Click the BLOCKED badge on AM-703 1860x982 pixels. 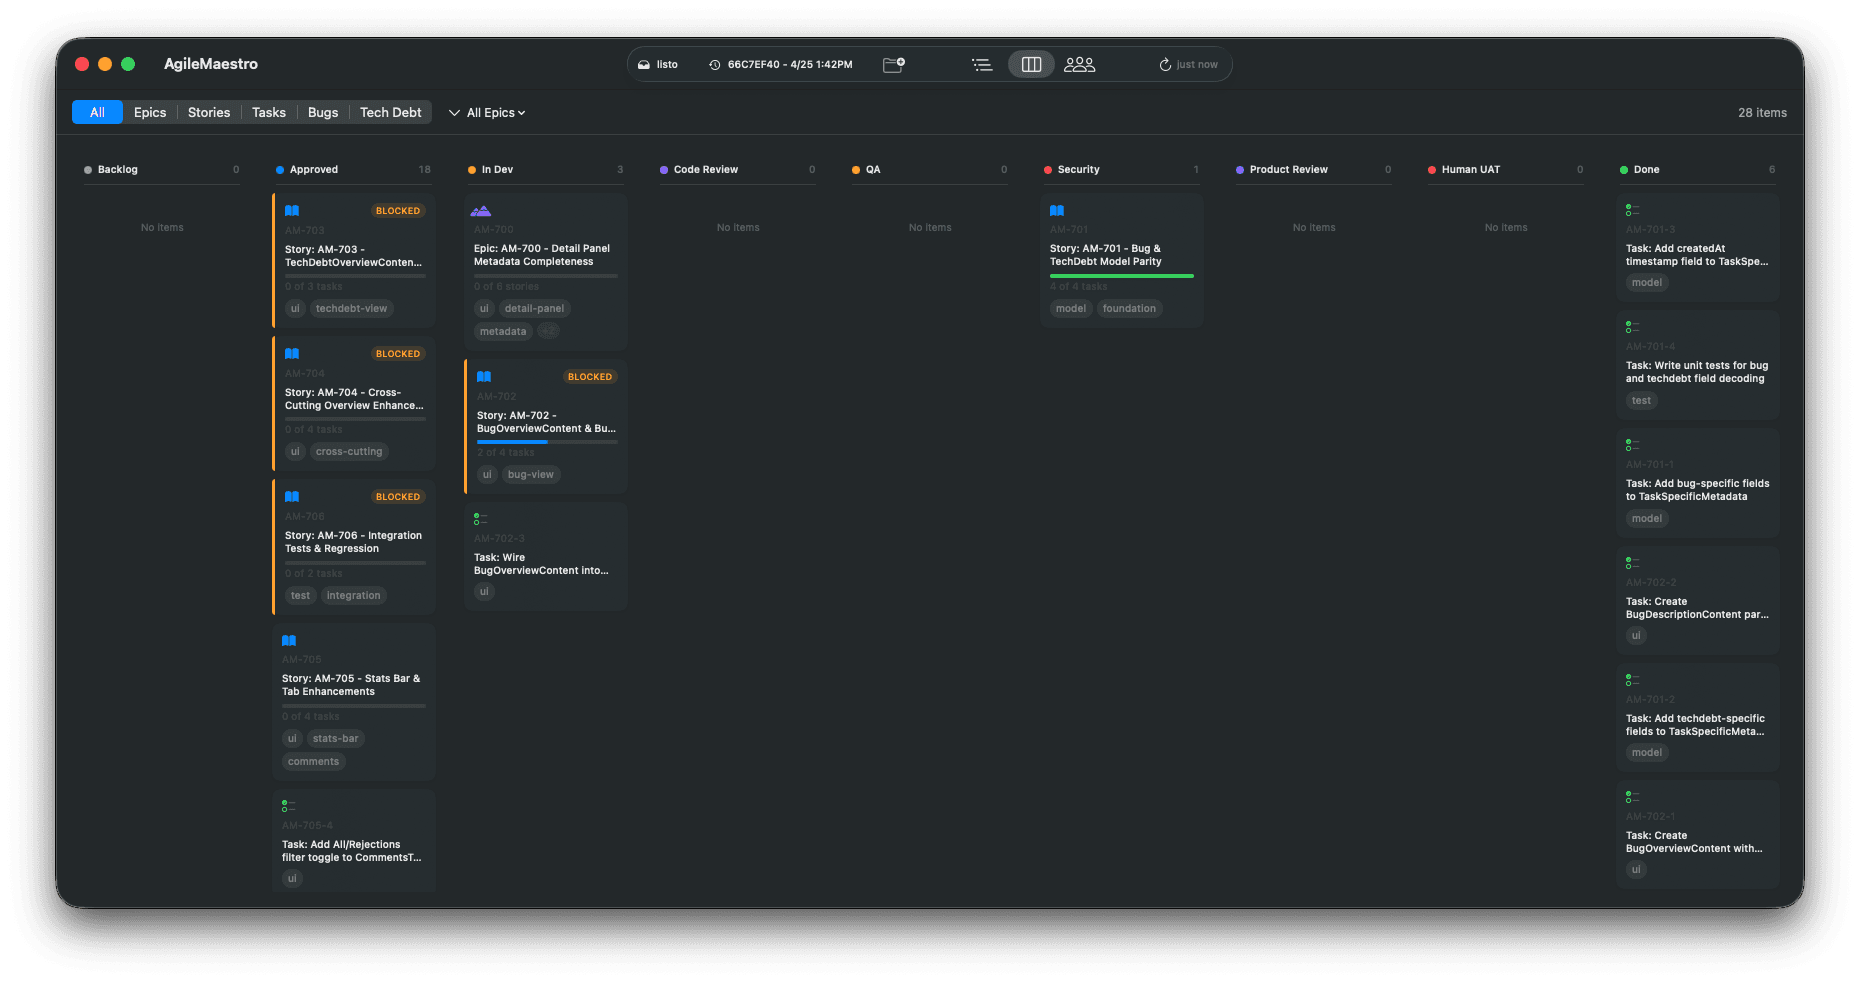tap(398, 211)
